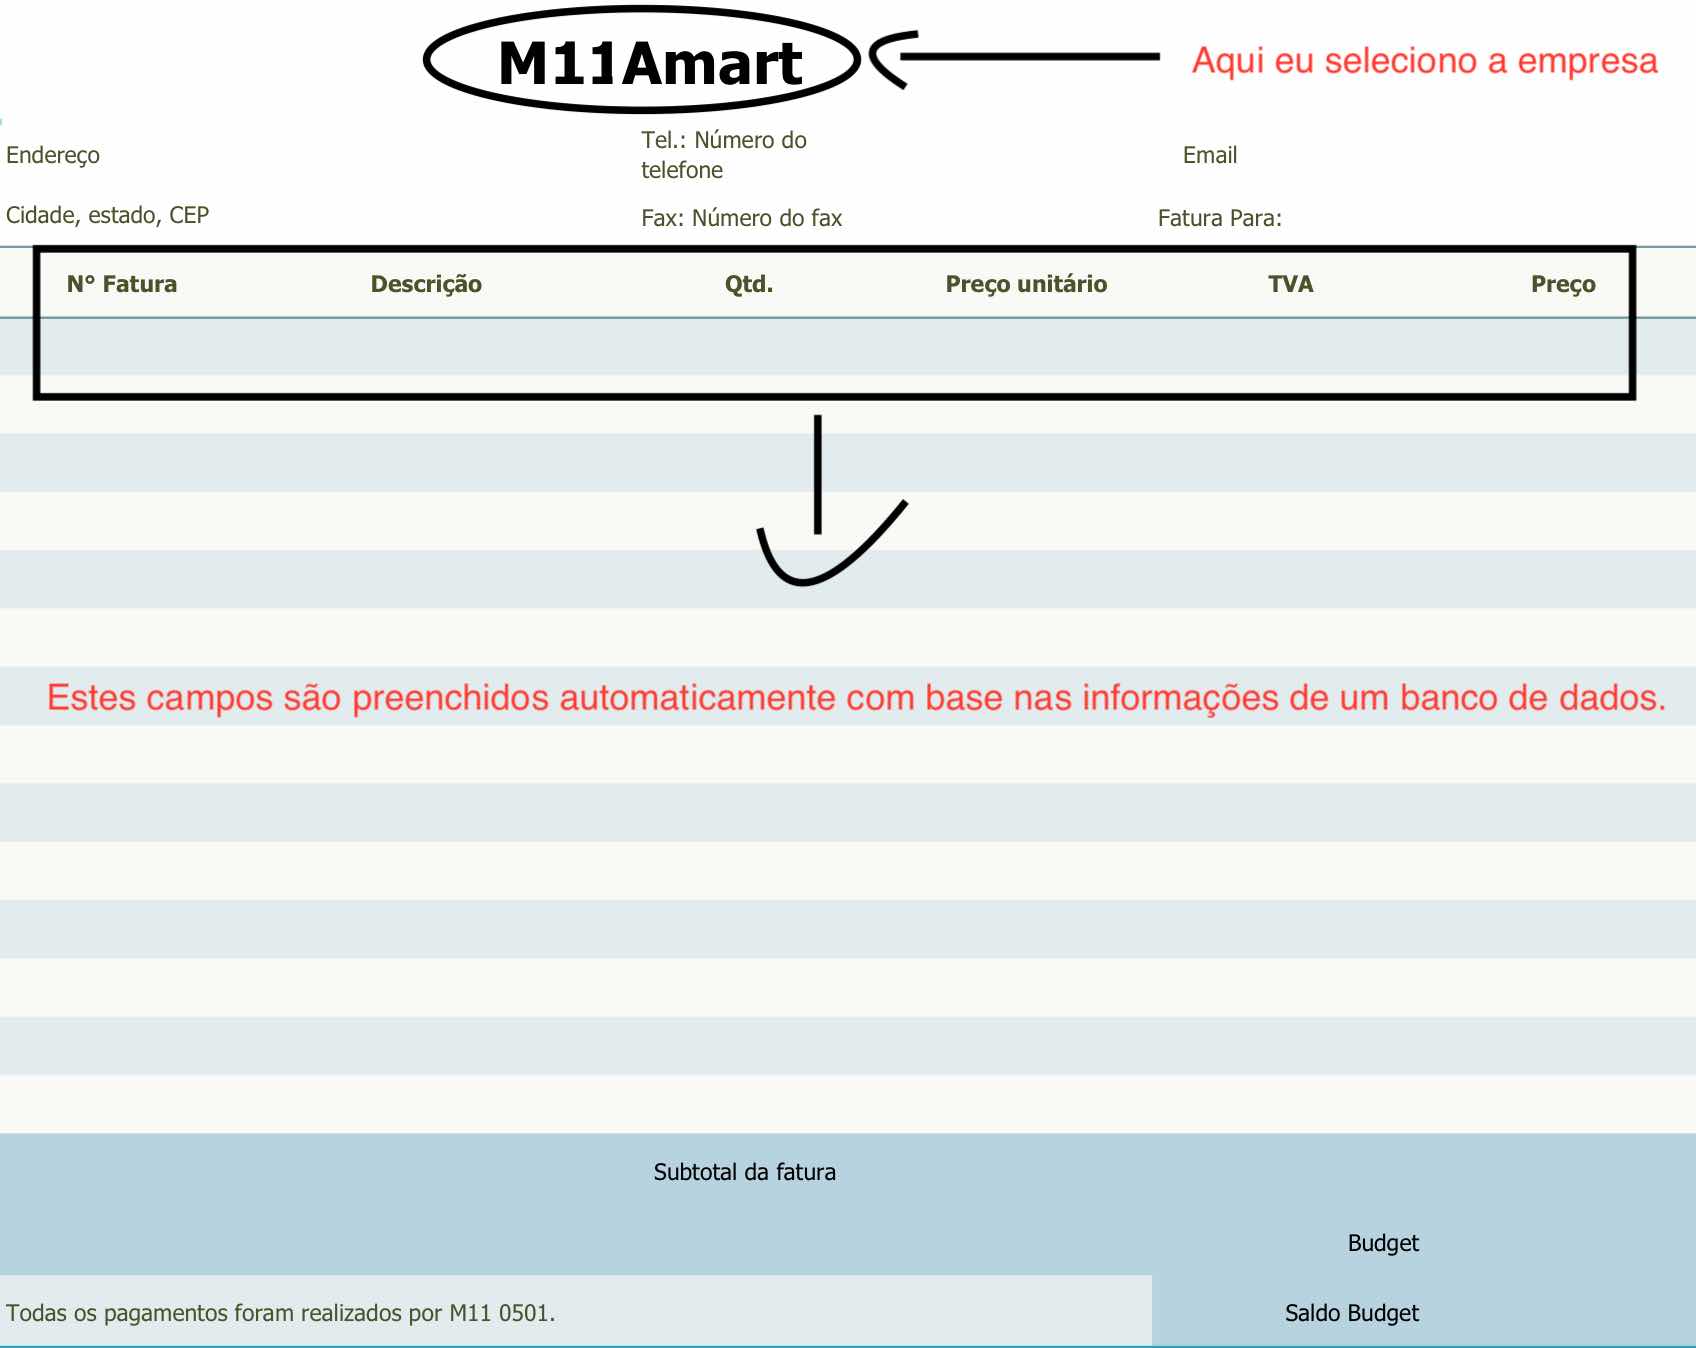Click the Budget label
1696x1348 pixels.
click(1383, 1243)
